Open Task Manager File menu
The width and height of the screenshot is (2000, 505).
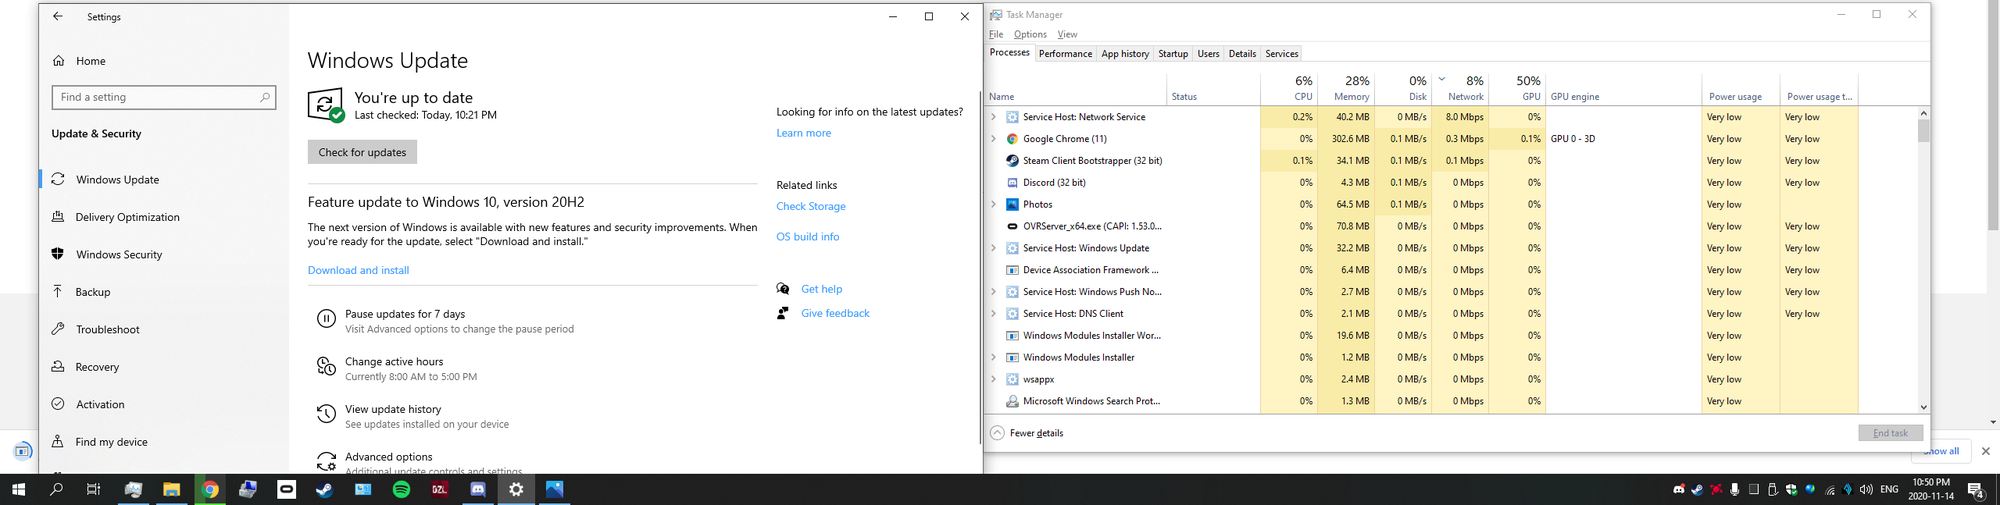click(996, 34)
